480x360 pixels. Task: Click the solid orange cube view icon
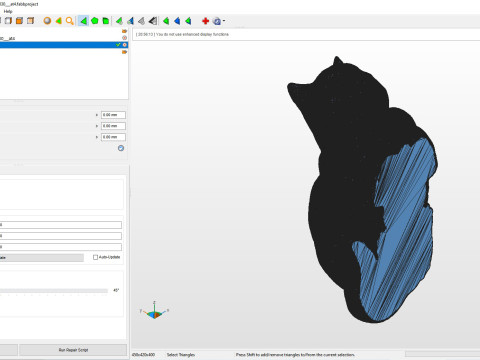tap(19, 21)
